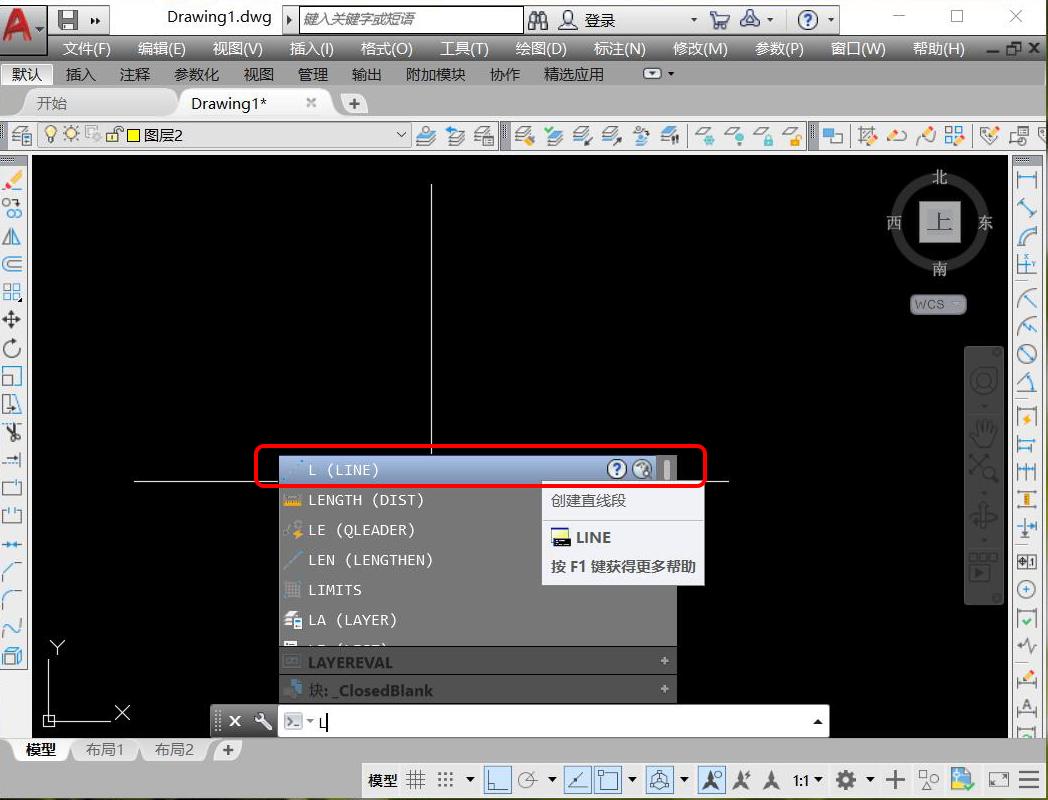Image resolution: width=1048 pixels, height=800 pixels.
Task: Select the Erase tool in left toolbar
Action: [12, 181]
